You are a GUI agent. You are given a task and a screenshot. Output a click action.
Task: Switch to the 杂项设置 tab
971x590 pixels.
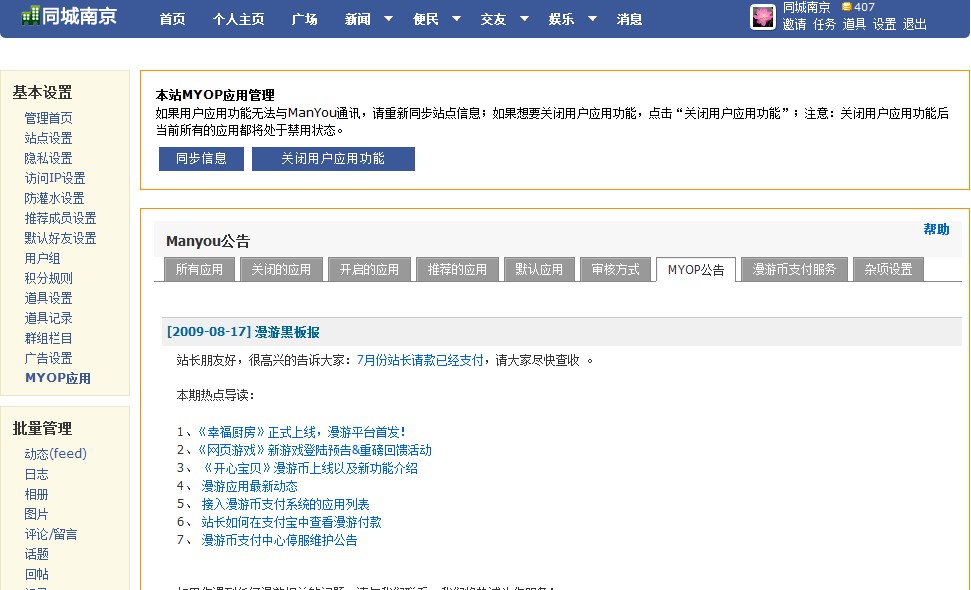click(x=888, y=269)
